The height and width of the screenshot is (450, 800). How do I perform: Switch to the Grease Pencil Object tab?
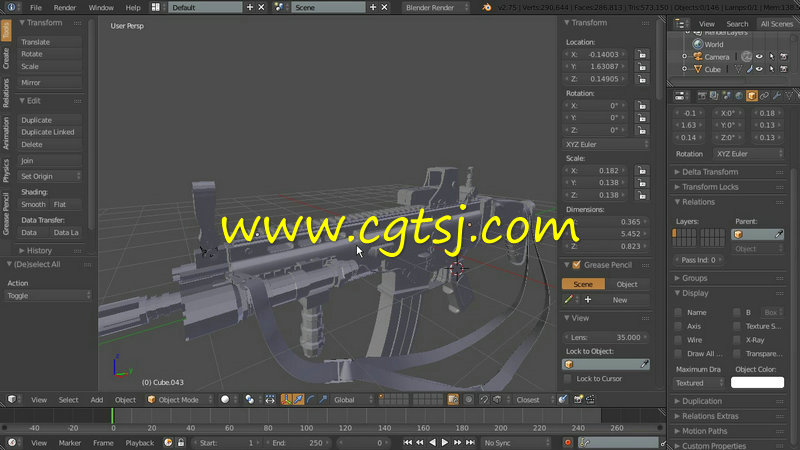627,284
